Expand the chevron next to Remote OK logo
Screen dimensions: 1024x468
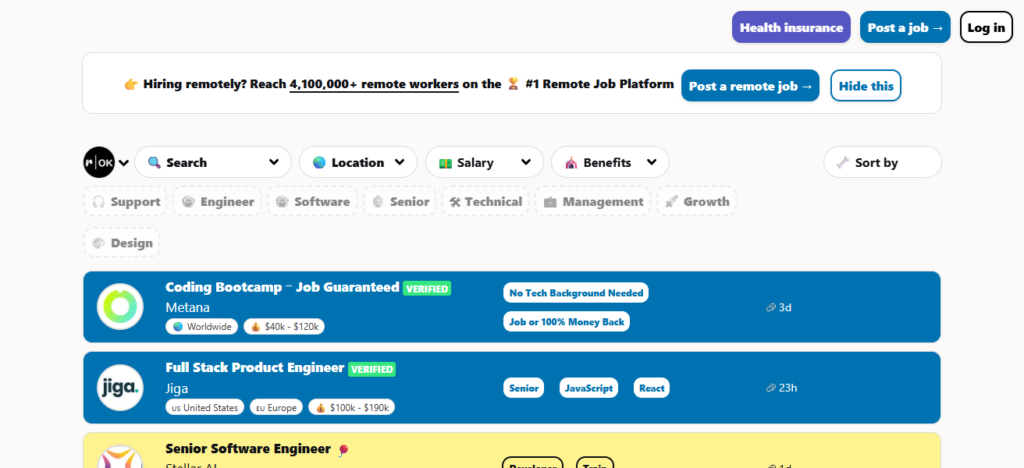[124, 163]
